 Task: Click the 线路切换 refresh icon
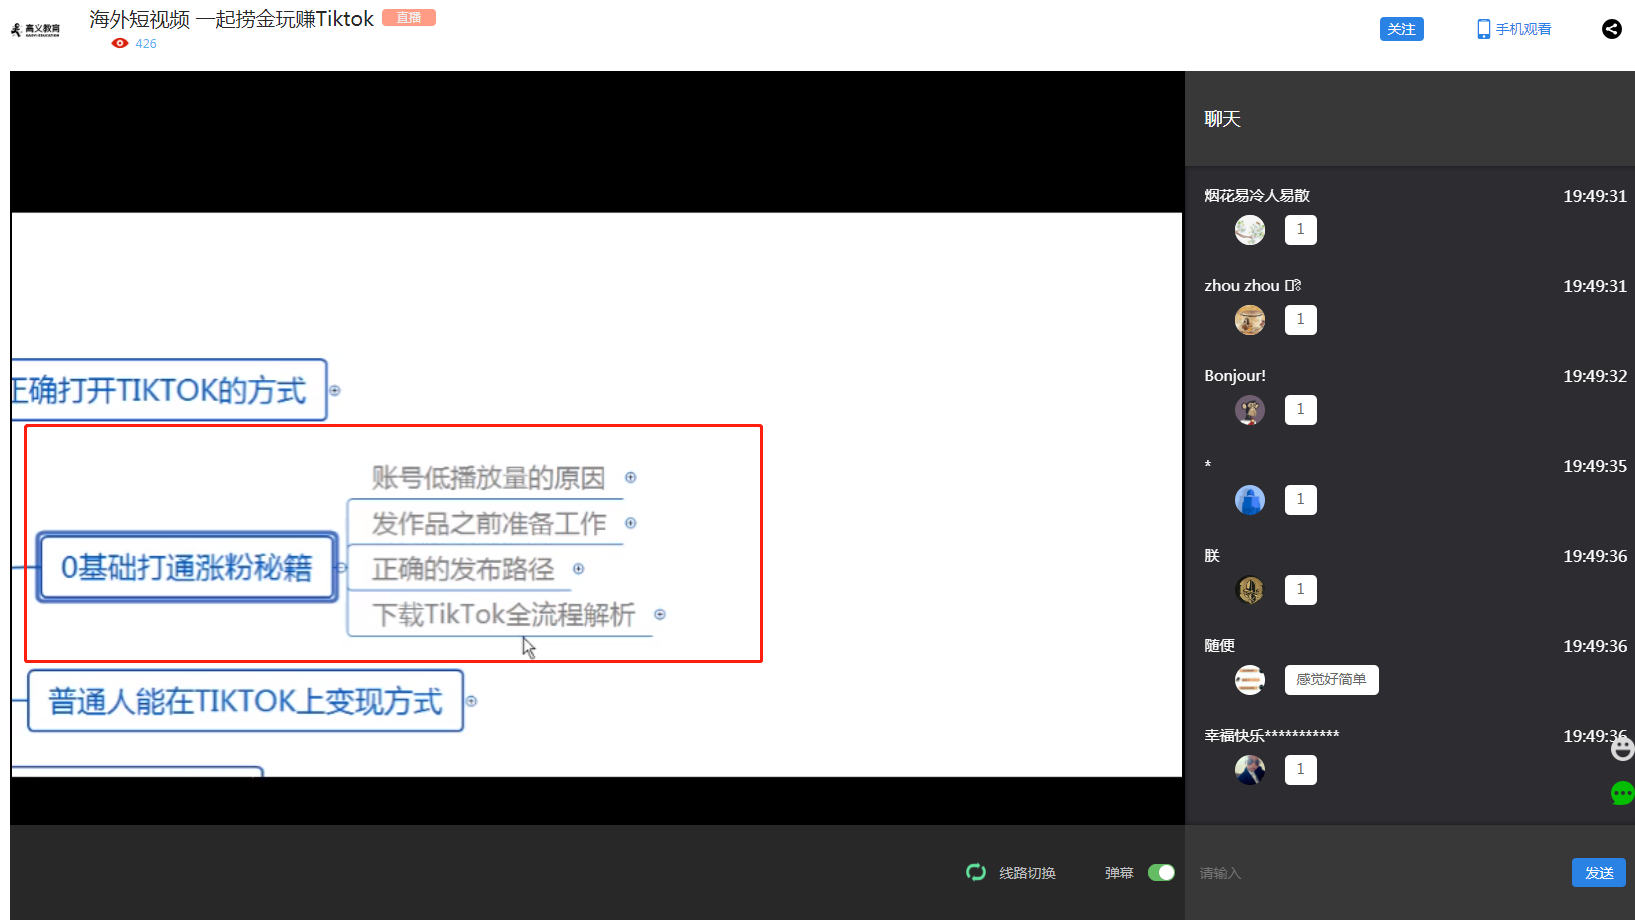[x=976, y=872]
